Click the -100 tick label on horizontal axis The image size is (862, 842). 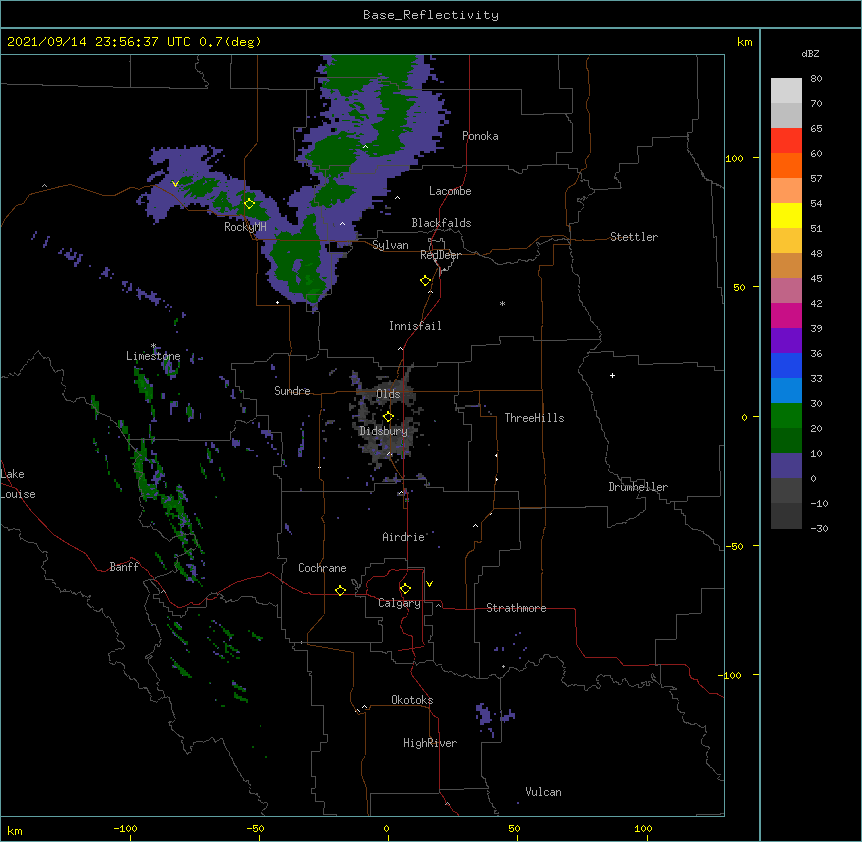click(125, 828)
